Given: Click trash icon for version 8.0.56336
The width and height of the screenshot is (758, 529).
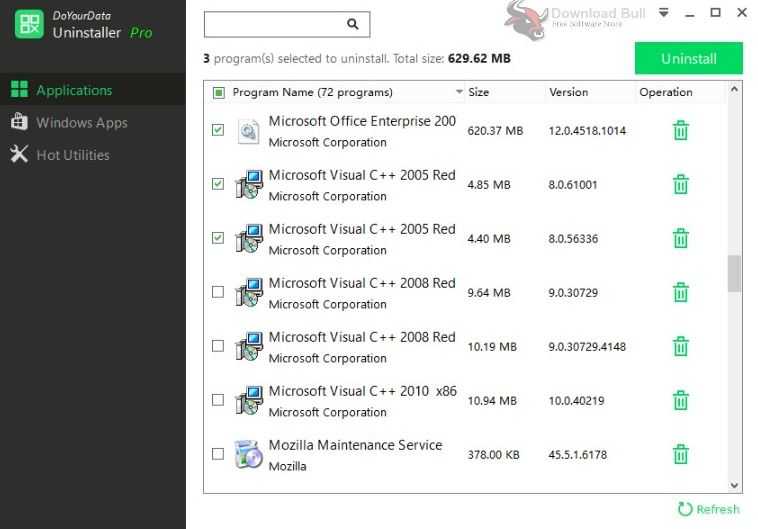Looking at the screenshot, I should [681, 238].
